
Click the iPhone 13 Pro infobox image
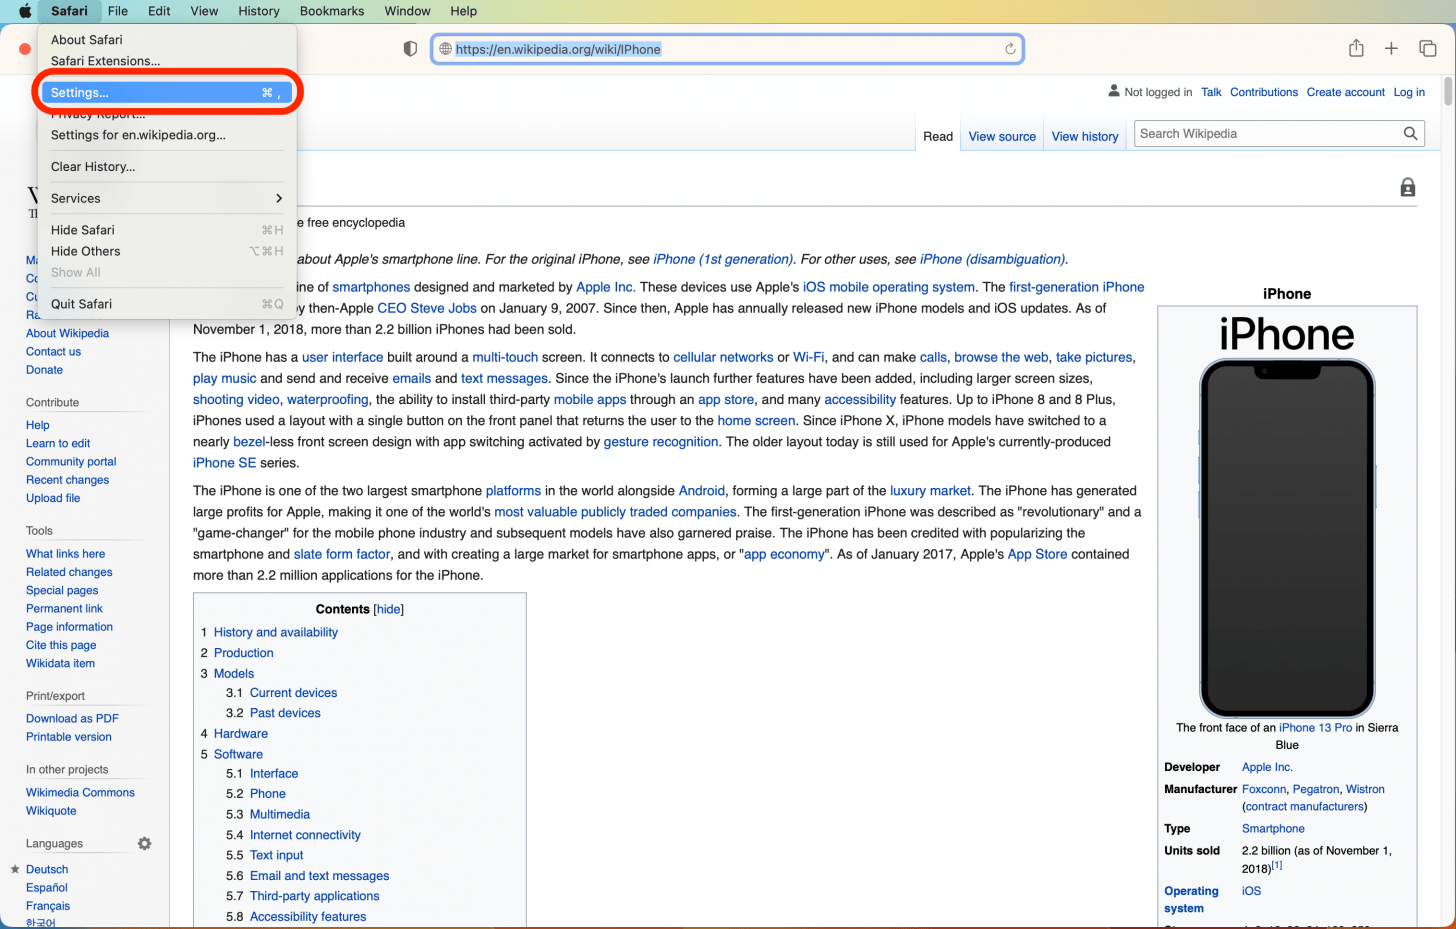pyautogui.click(x=1286, y=538)
